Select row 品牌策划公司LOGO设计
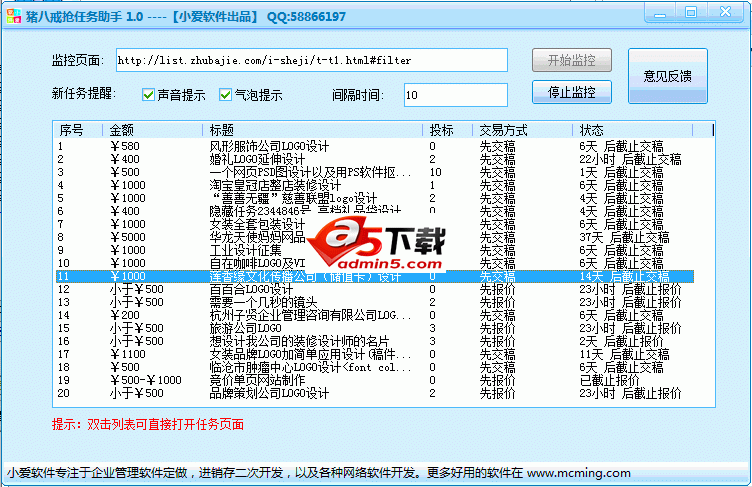 tap(374, 393)
